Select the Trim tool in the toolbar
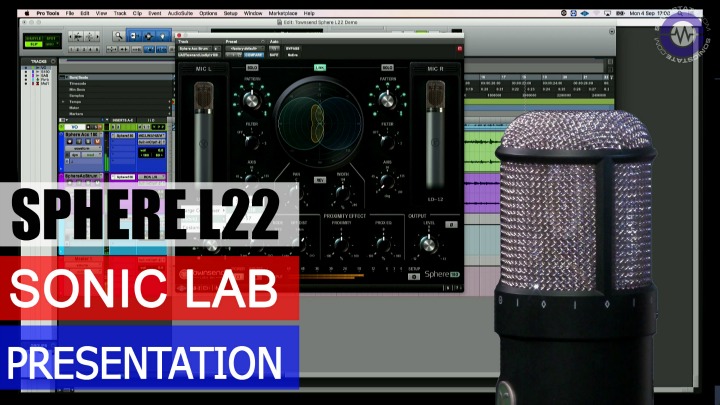The width and height of the screenshot is (720, 405). [134, 36]
